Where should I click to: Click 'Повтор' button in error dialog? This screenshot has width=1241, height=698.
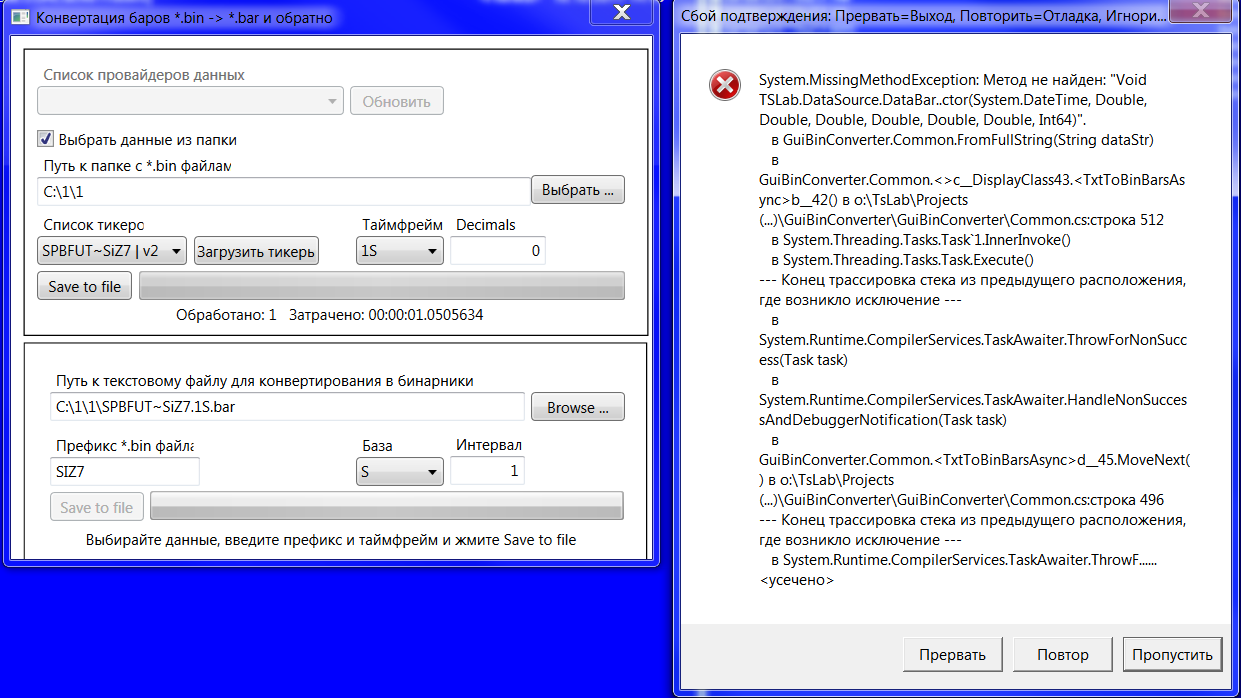pos(1062,655)
